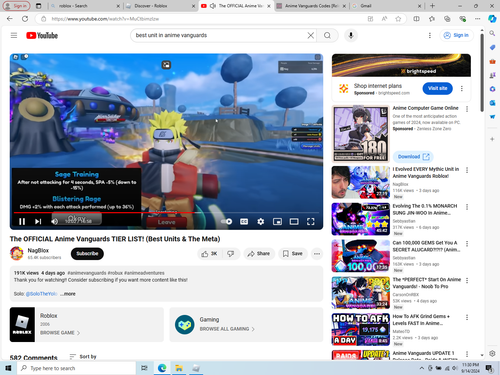Open YouTube settings three-dot menu
This screenshot has height=375, width=500.
(430, 35)
